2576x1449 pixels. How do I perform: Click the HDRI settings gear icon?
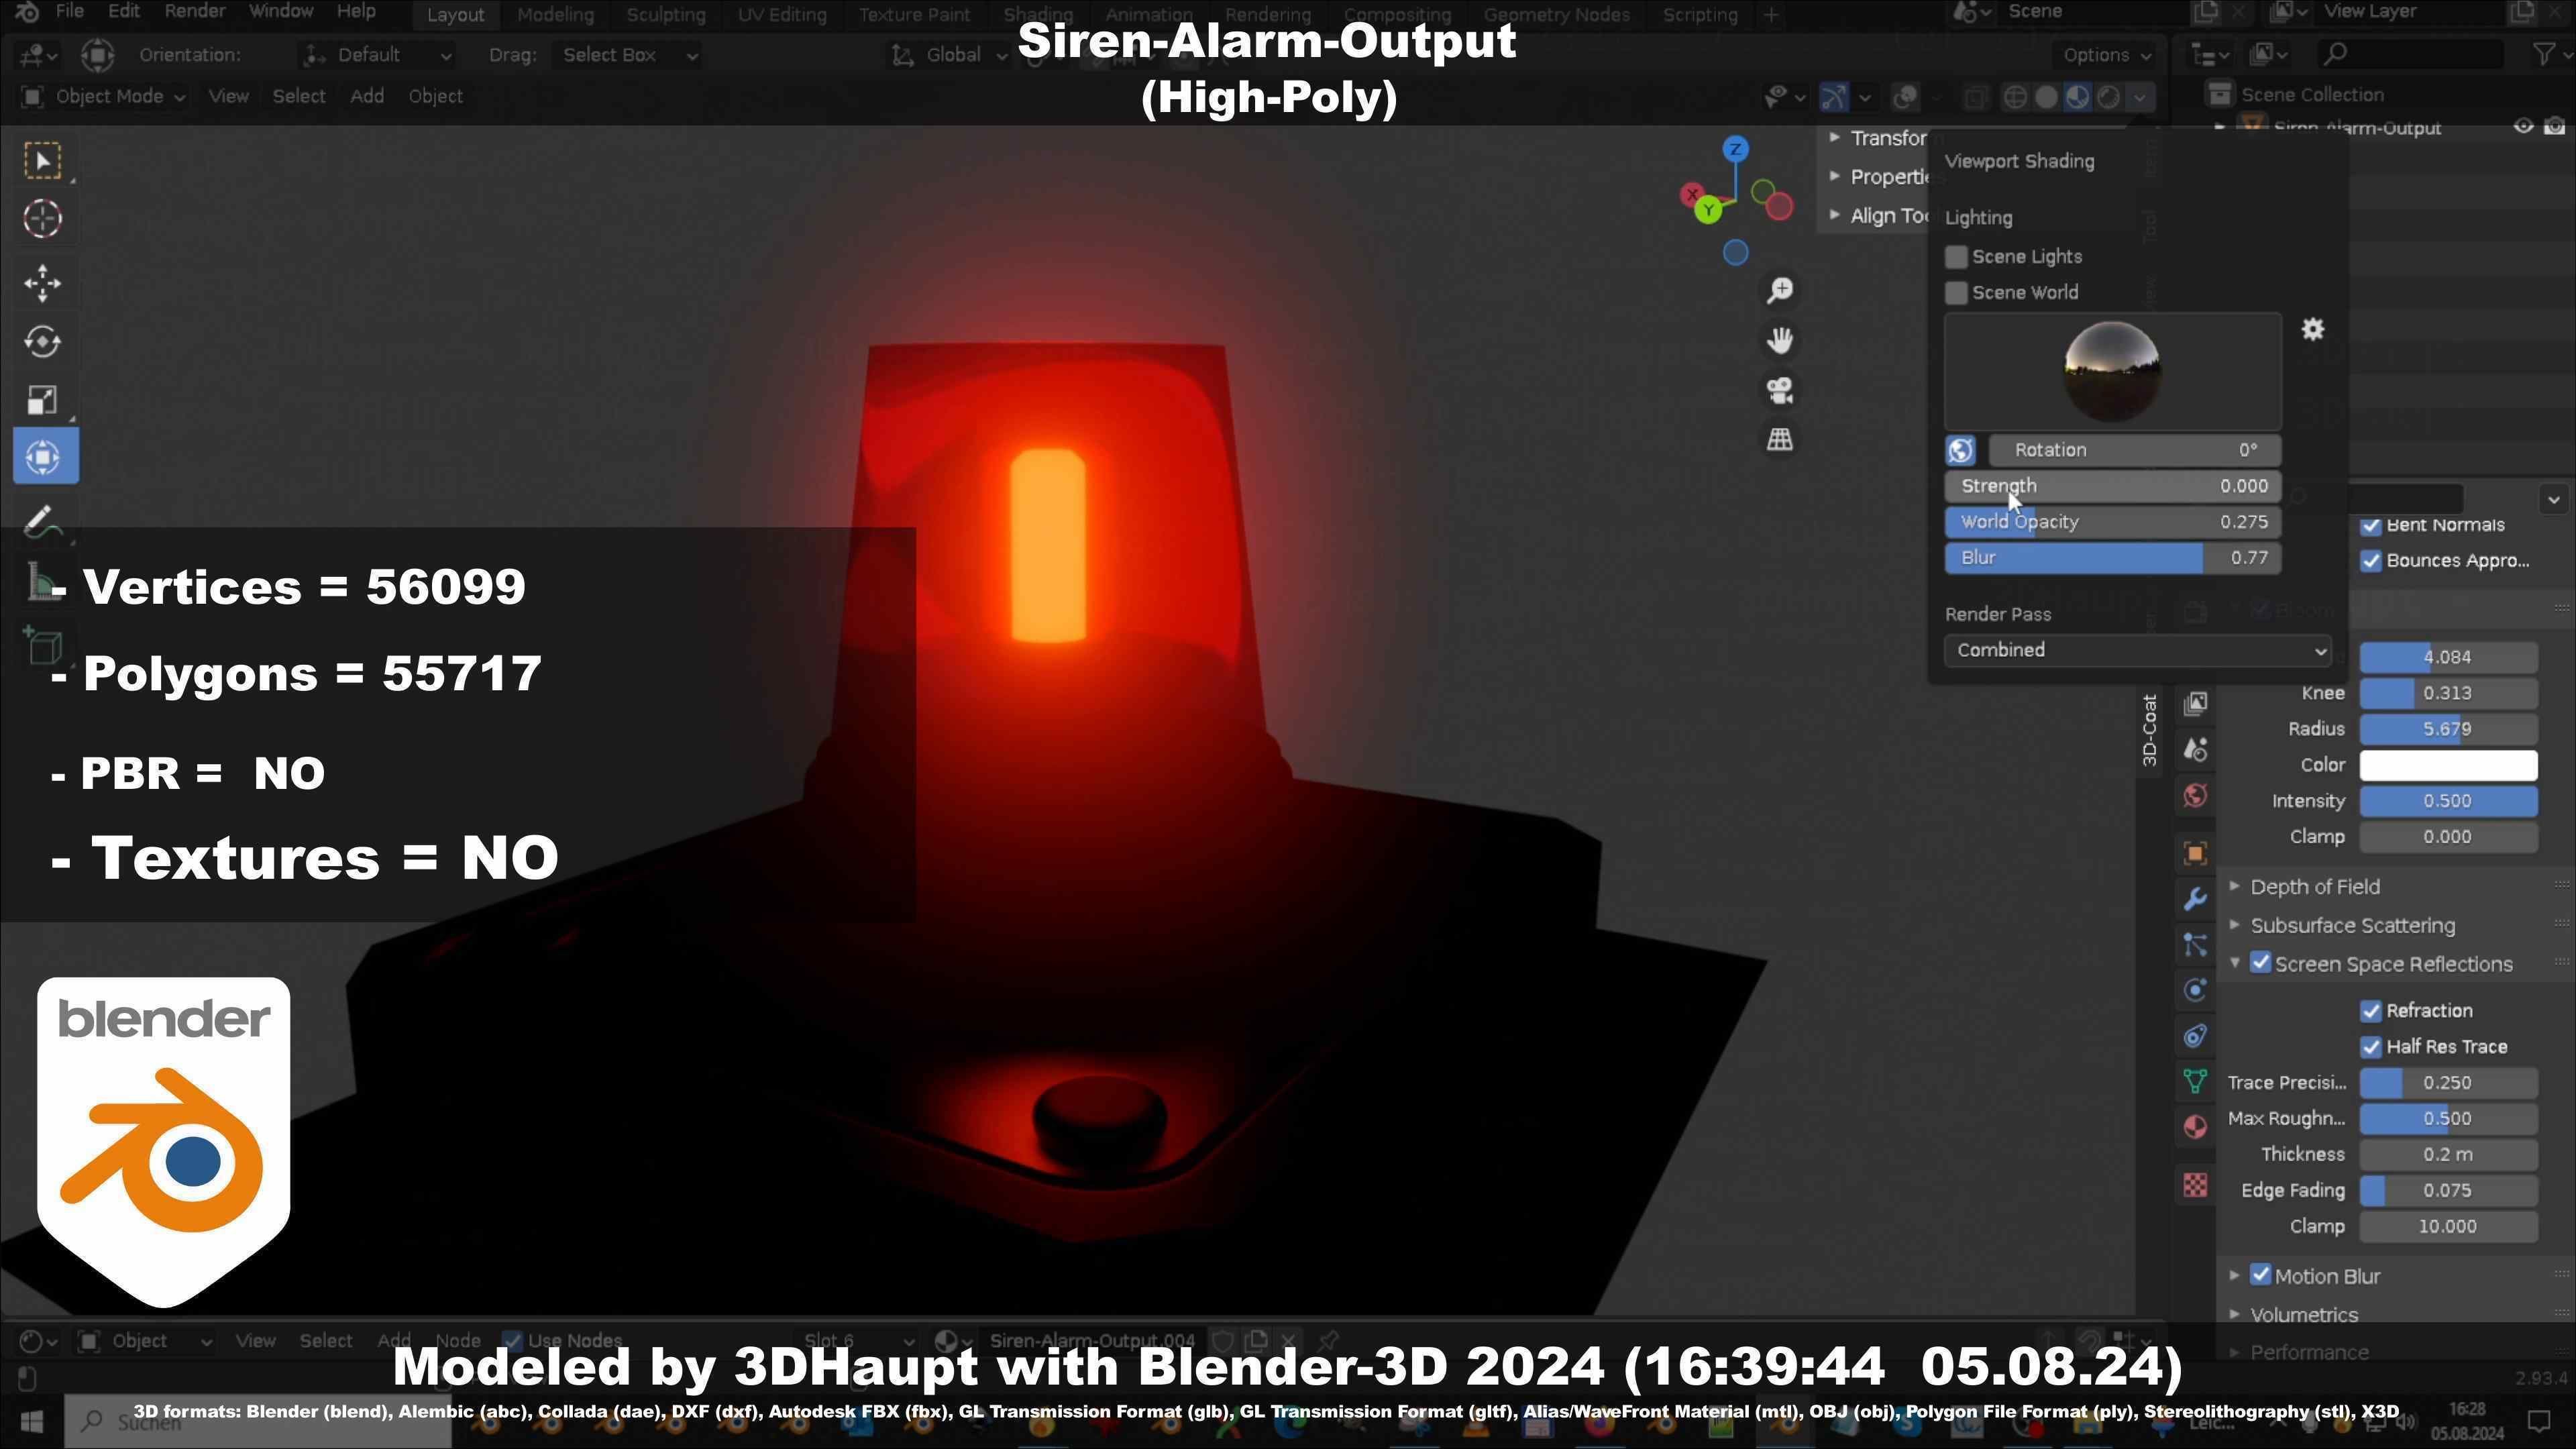coord(2313,329)
